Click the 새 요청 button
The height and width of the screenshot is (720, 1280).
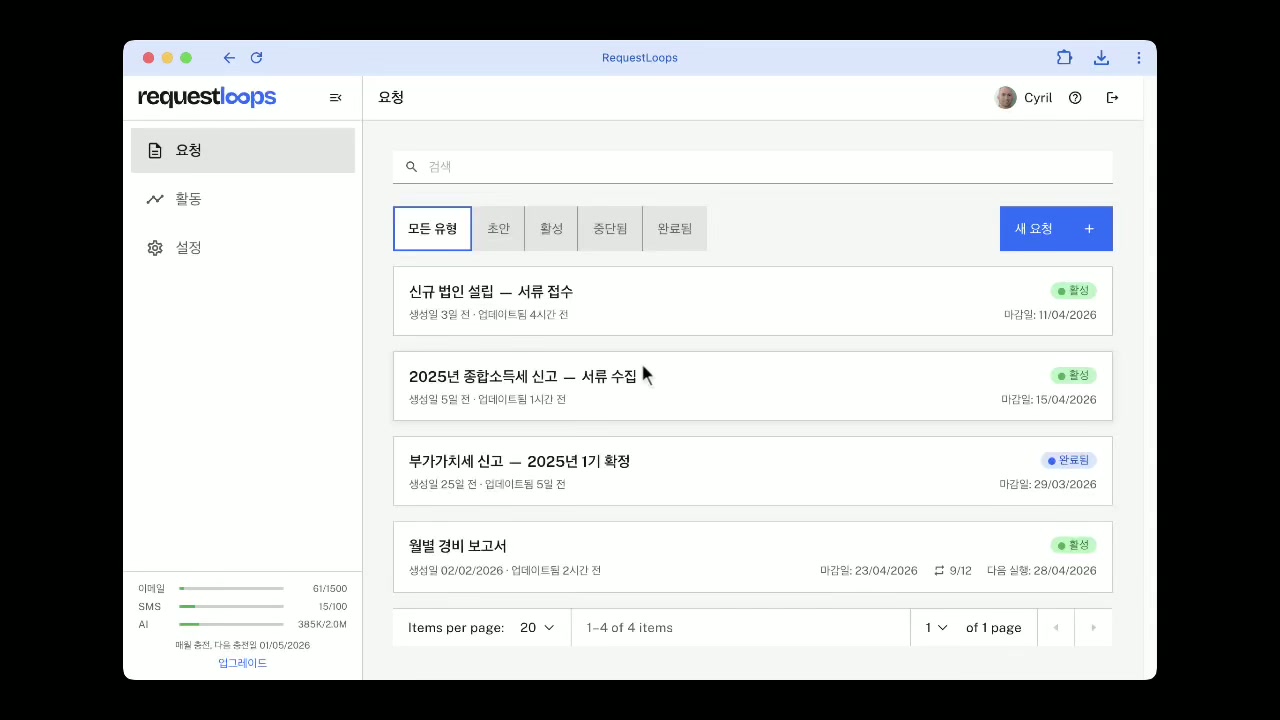click(x=1055, y=229)
